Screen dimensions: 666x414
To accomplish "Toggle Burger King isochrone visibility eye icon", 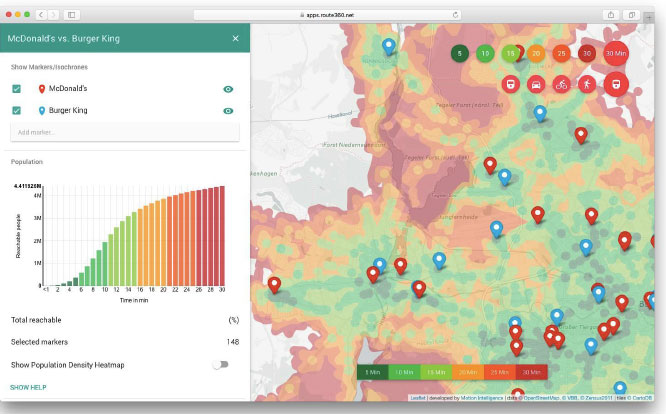I will click(229, 111).
